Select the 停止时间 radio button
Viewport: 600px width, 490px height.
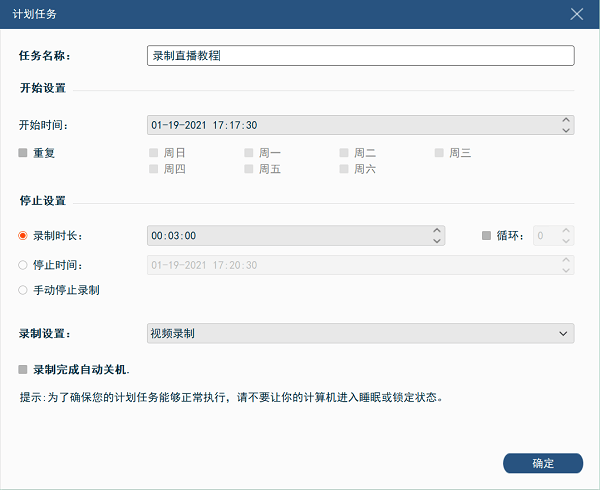coord(23,265)
